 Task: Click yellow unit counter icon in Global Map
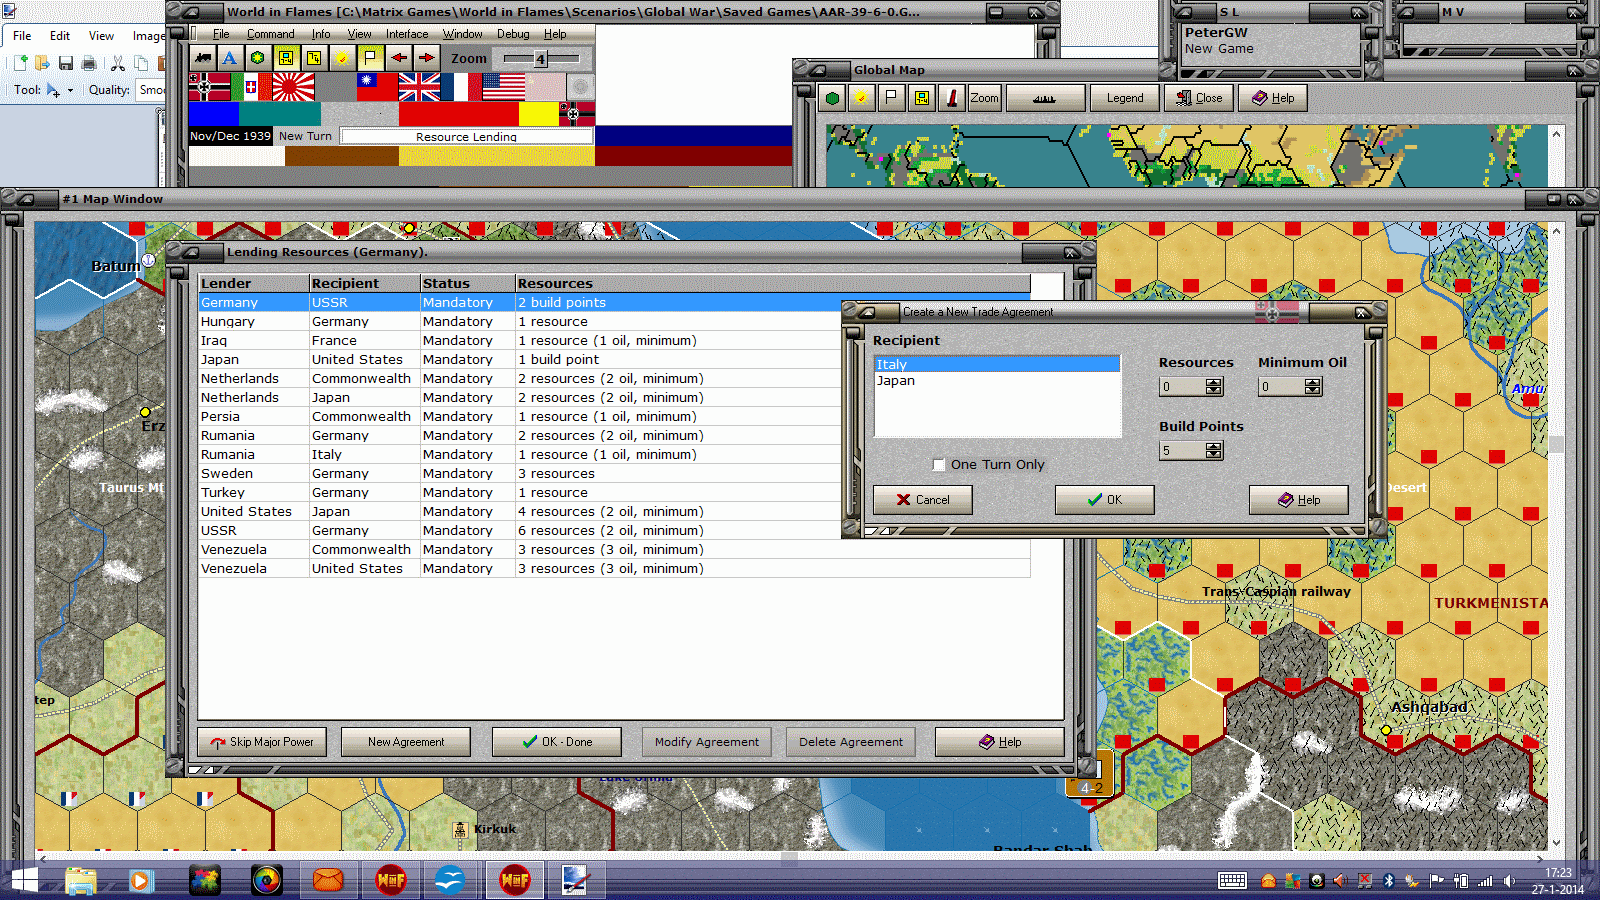pyautogui.click(x=921, y=98)
